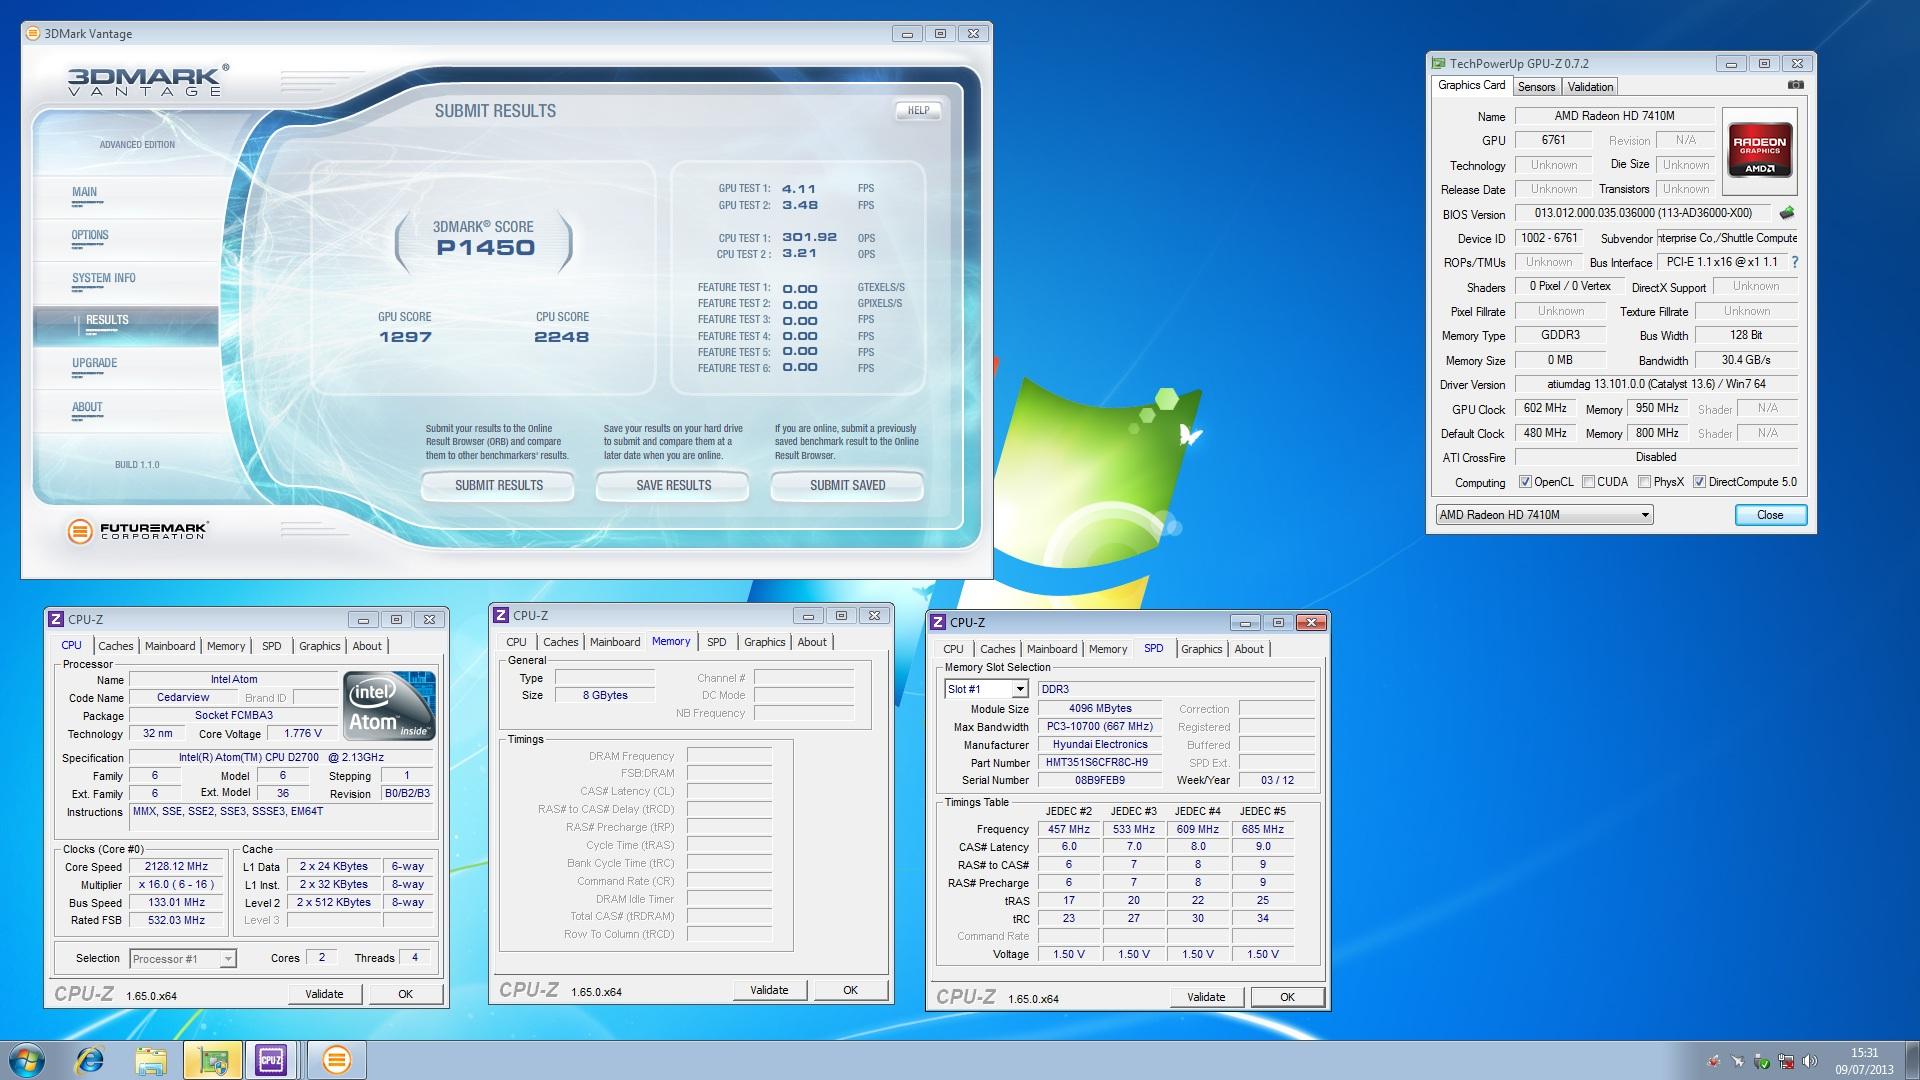Open the Windows Start menu orb
The width and height of the screenshot is (1920, 1080).
coord(27,1060)
